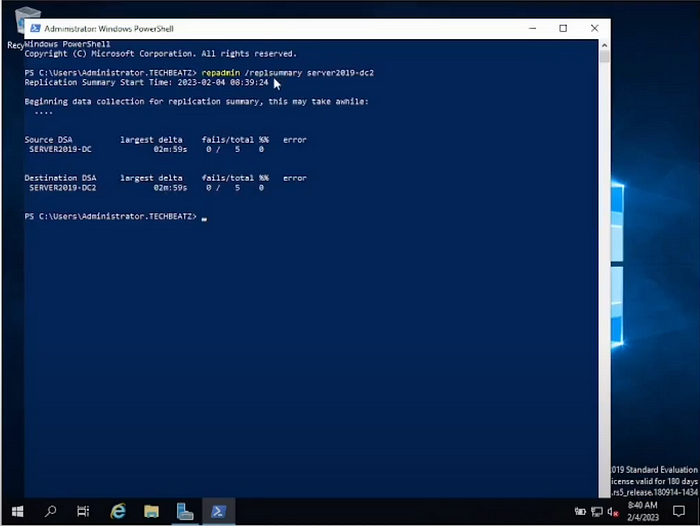Open the Windows Start menu

[17, 511]
